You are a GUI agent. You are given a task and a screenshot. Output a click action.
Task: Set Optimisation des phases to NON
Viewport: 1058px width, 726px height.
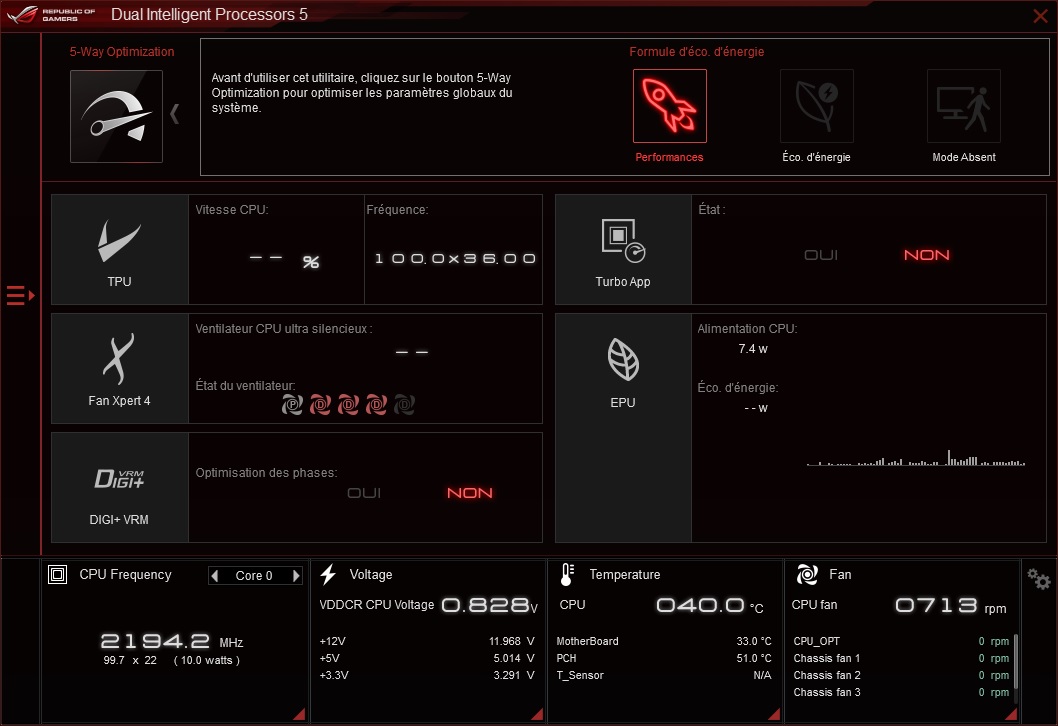tap(469, 493)
